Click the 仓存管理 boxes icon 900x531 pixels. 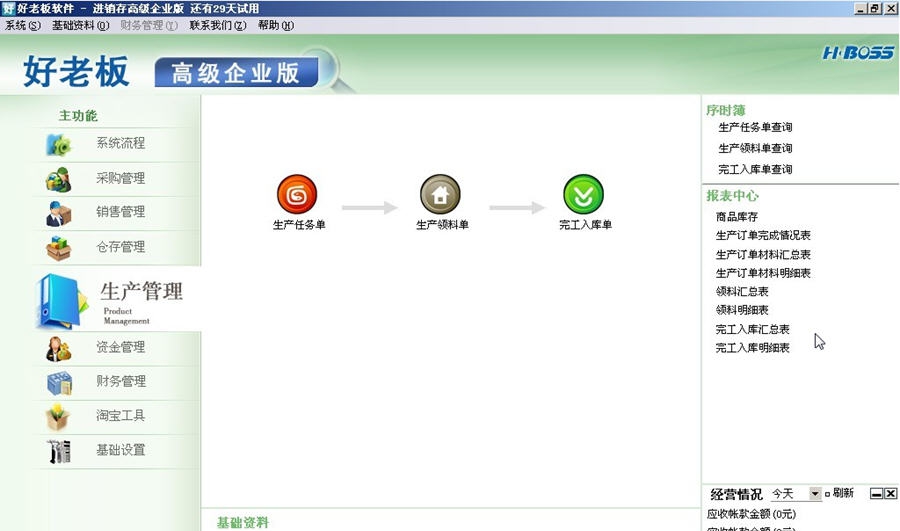58,248
